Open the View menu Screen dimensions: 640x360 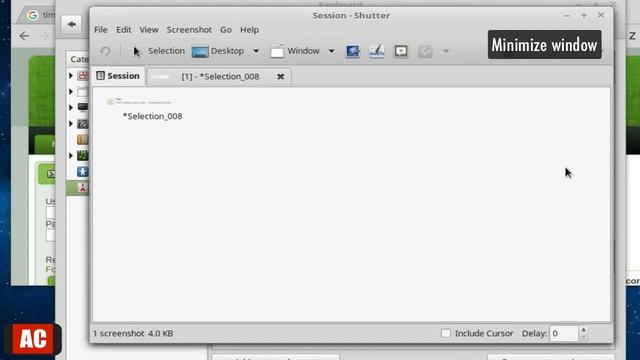point(149,30)
